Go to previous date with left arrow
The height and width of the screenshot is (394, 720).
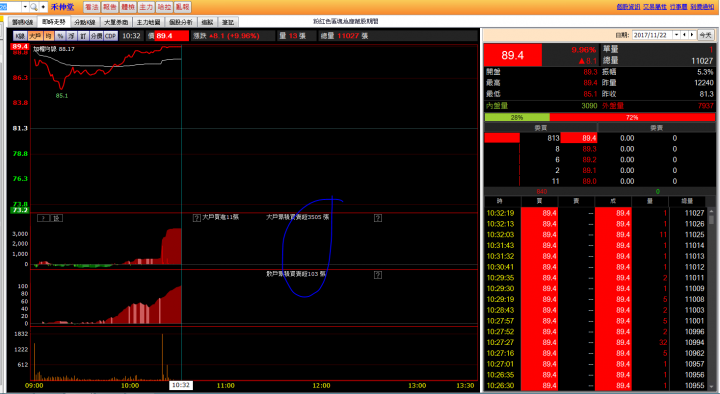tap(685, 35)
